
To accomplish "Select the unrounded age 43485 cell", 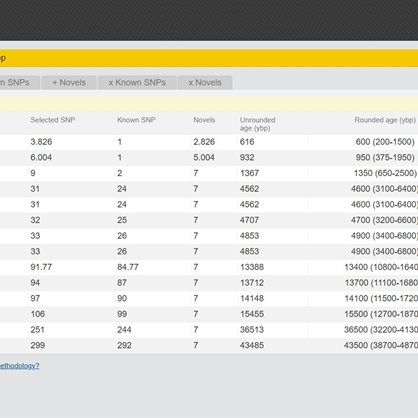I will click(x=252, y=345).
